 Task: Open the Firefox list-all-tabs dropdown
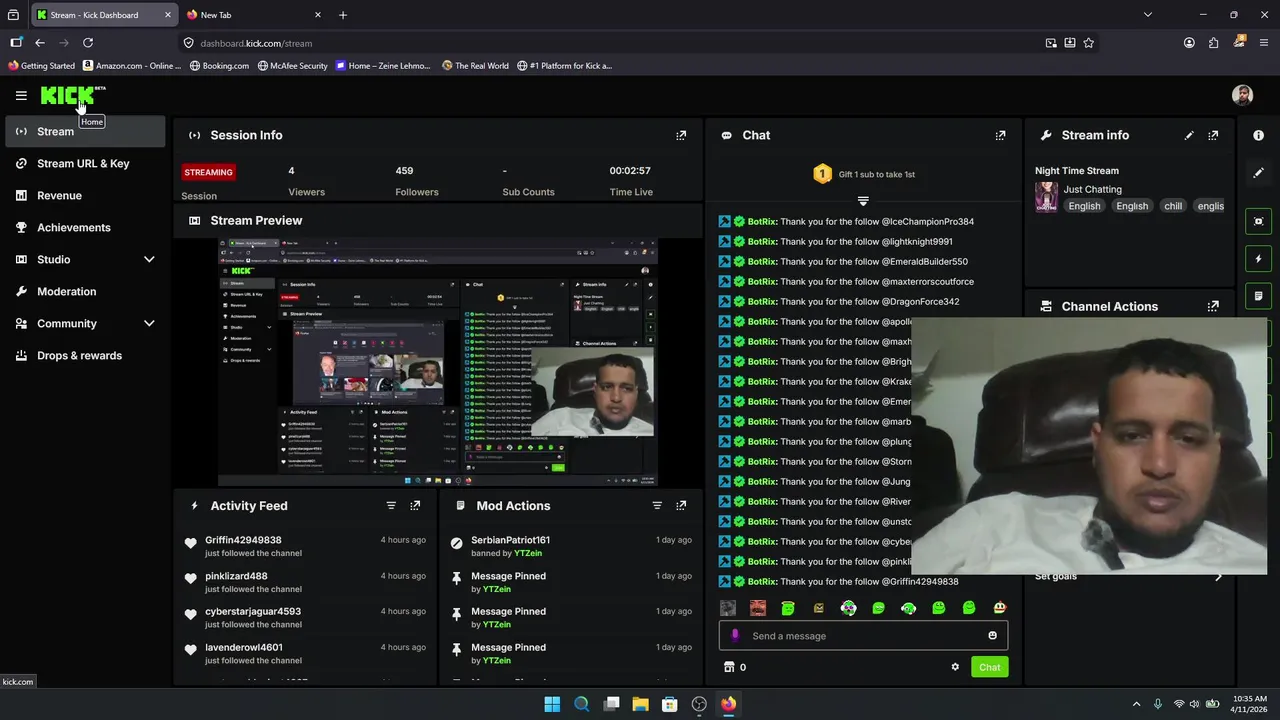coord(1147,15)
